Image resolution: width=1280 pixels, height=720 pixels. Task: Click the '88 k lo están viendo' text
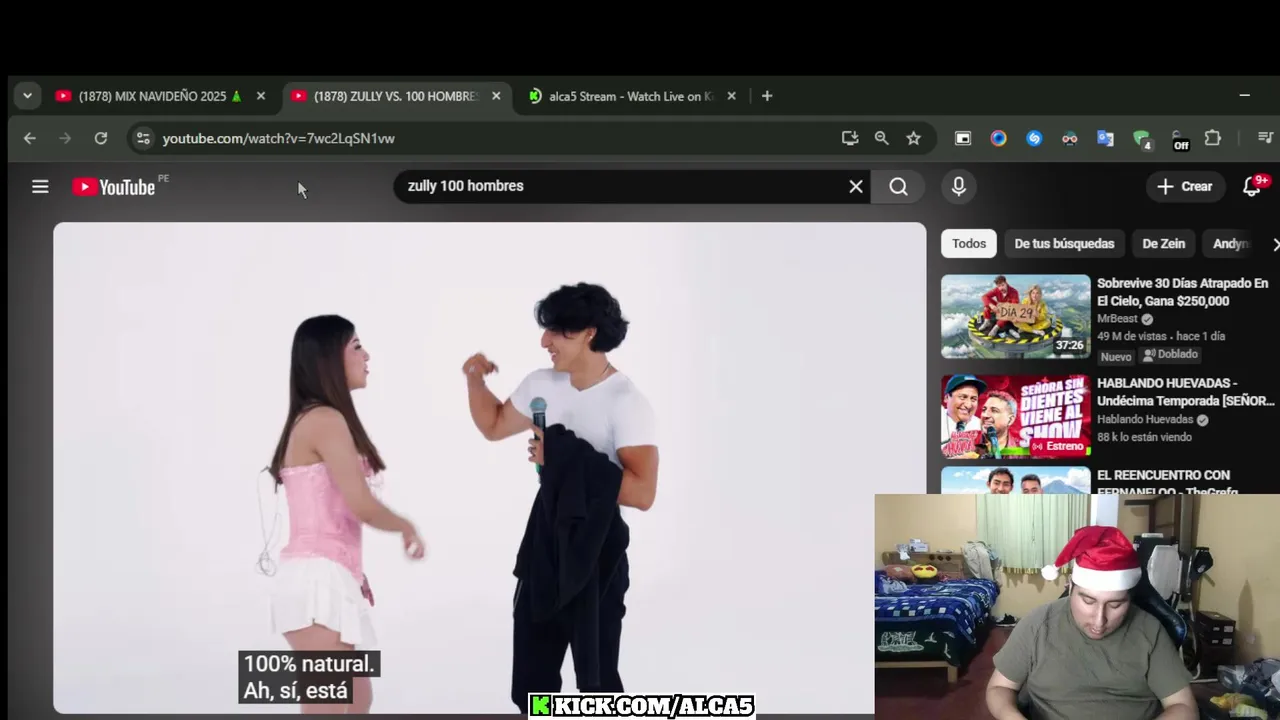pos(1144,437)
